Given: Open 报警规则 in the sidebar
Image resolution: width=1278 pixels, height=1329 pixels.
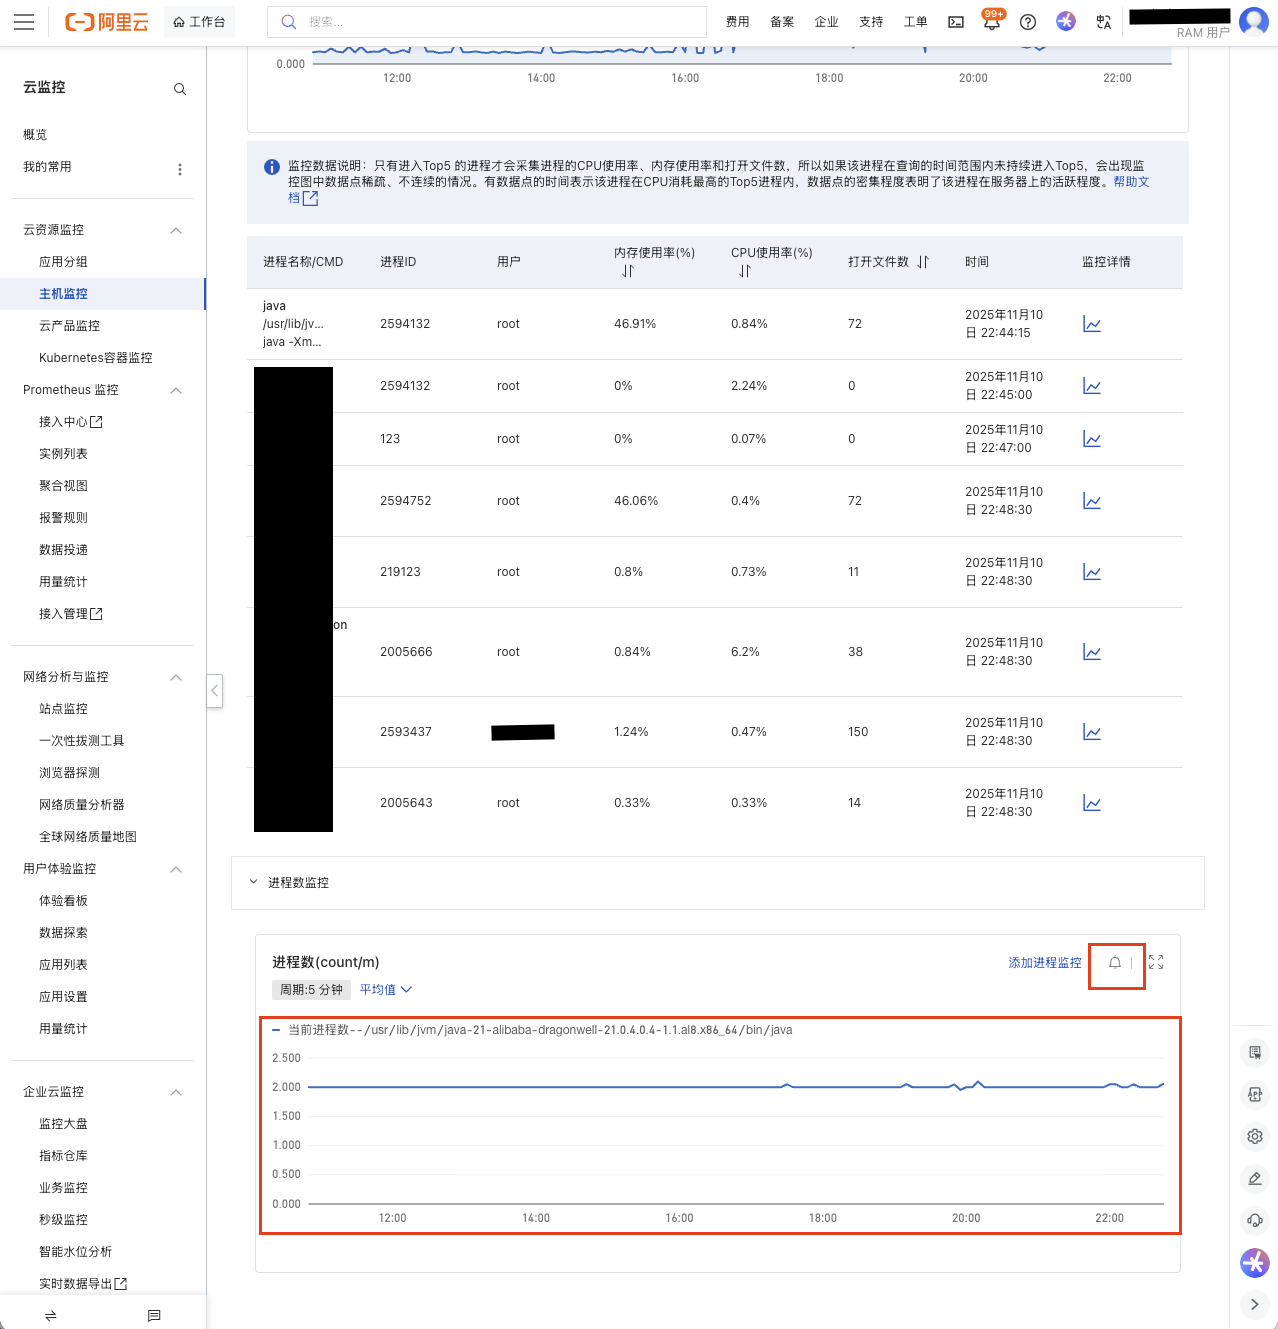Looking at the screenshot, I should pyautogui.click(x=63, y=518).
